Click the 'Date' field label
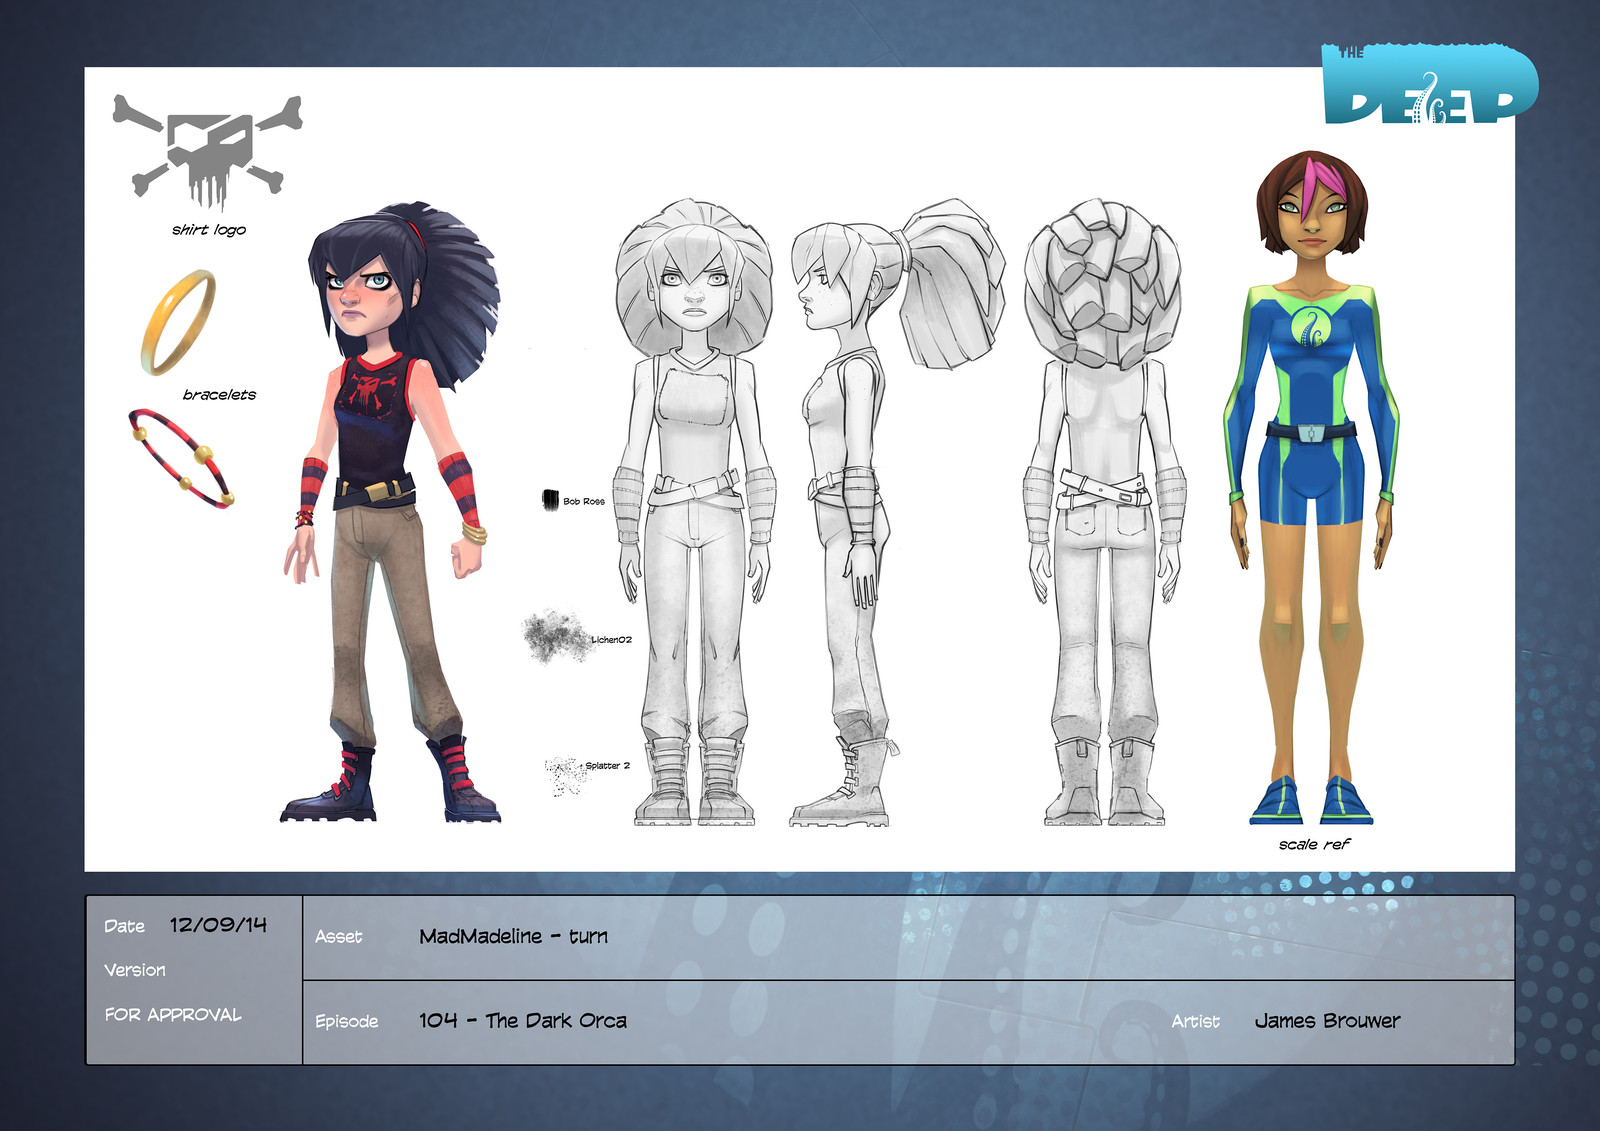The image size is (1600, 1131). pos(124,927)
